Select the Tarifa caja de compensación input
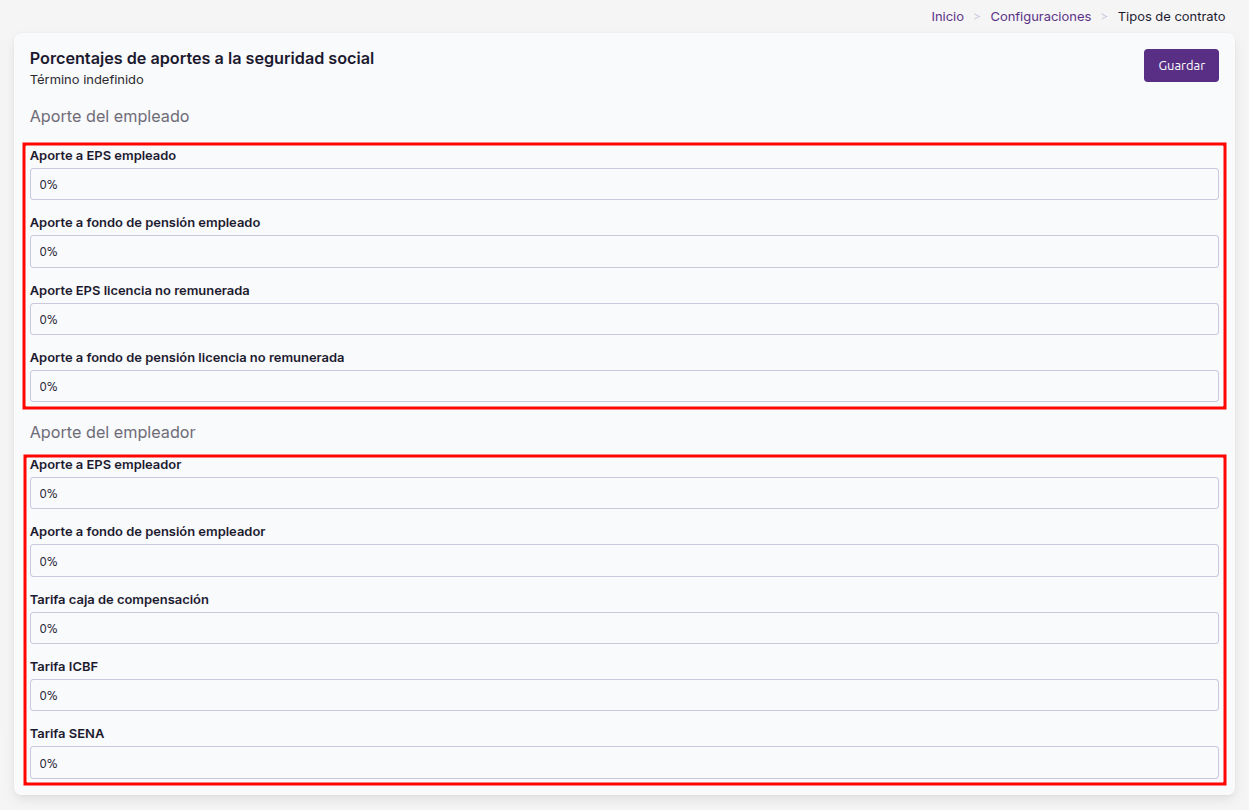 (x=624, y=628)
